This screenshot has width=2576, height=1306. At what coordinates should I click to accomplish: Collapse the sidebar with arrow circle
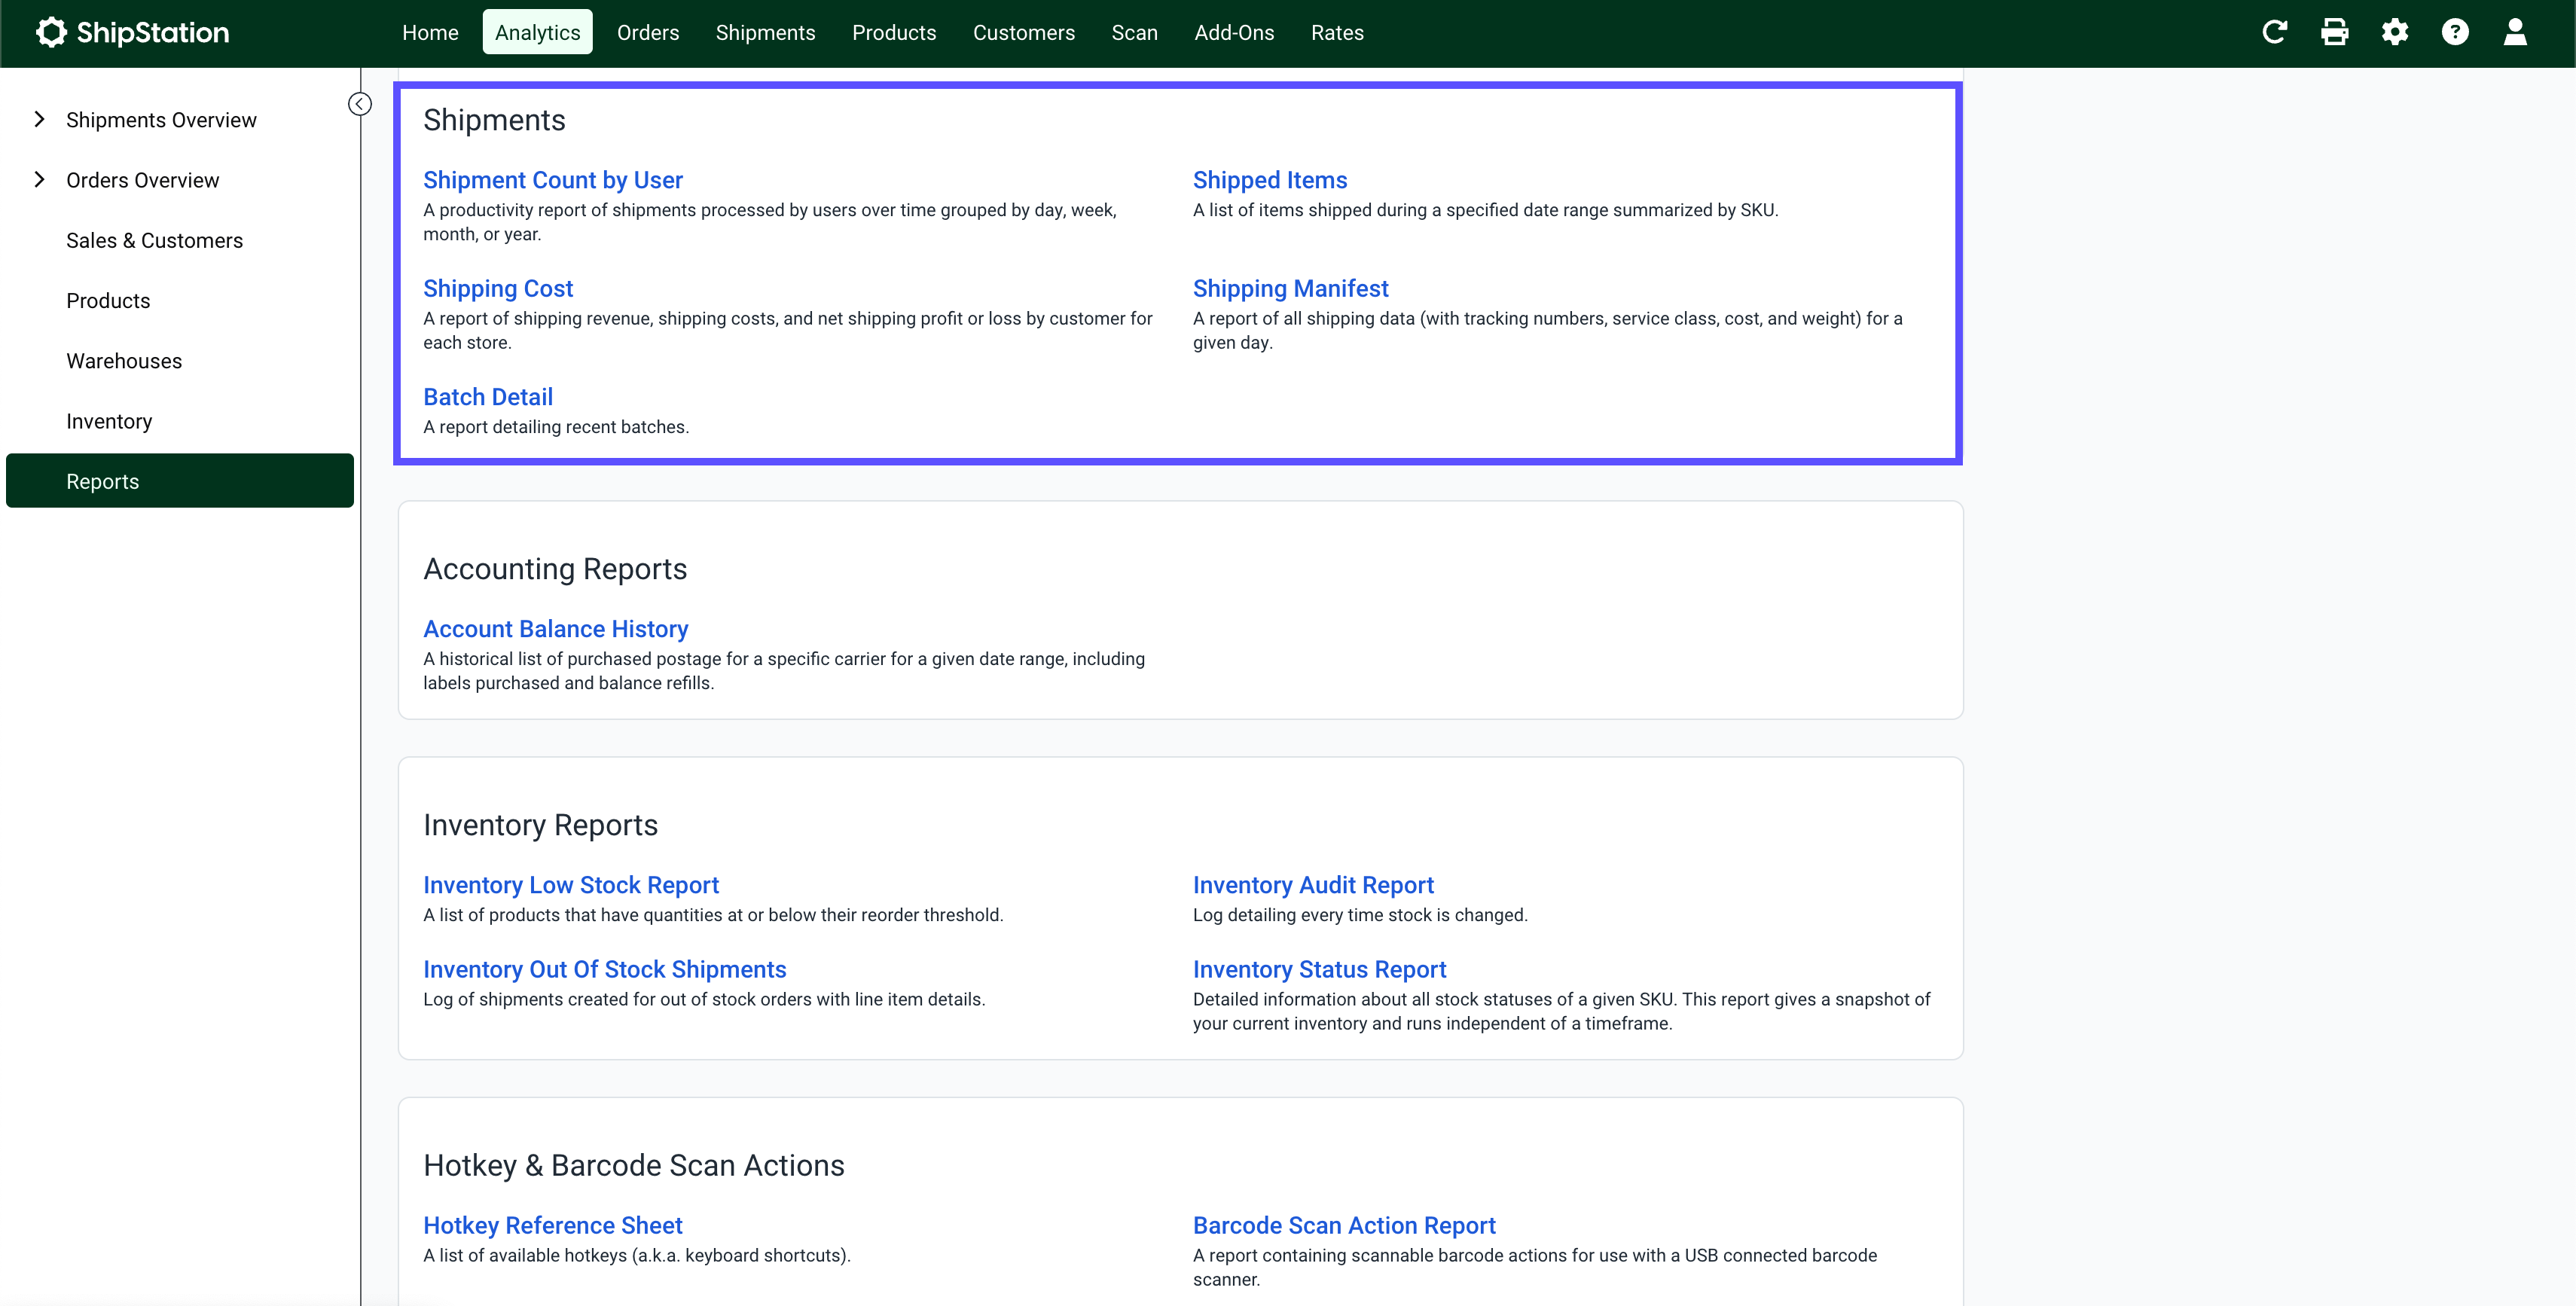(x=360, y=104)
